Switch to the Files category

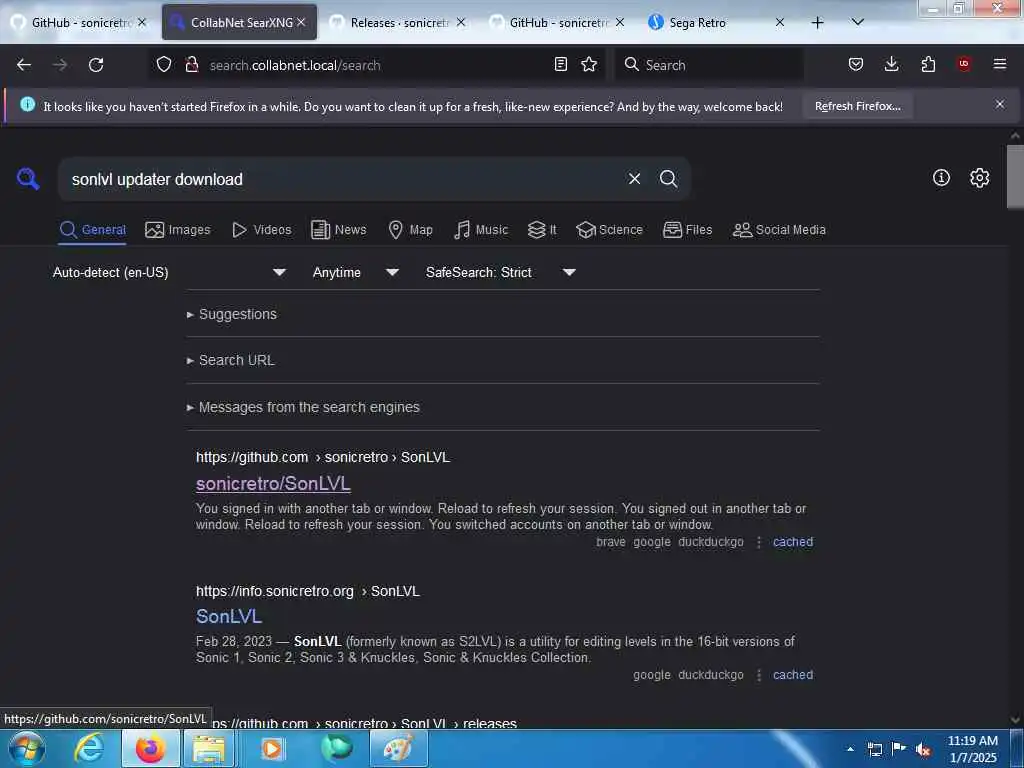tap(687, 230)
